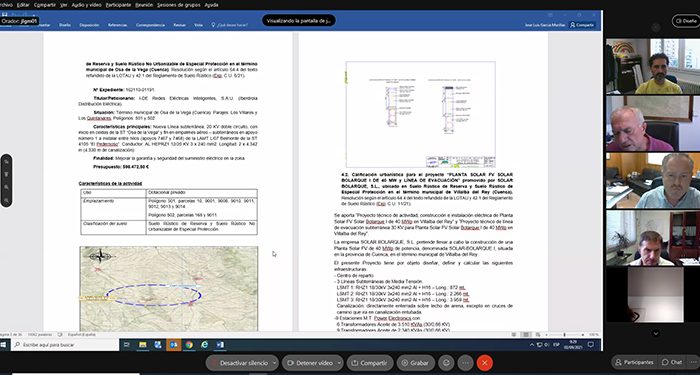Adjust the Word zoom slider
700x375 pixels.
point(564,334)
